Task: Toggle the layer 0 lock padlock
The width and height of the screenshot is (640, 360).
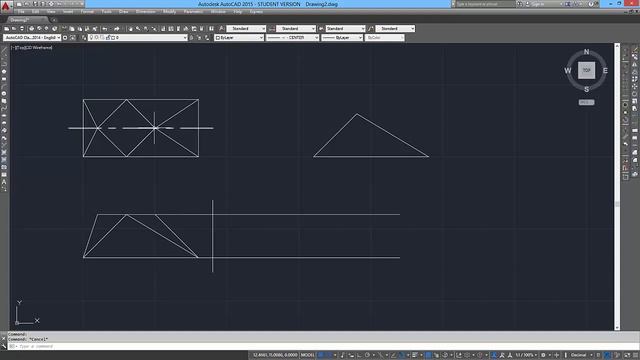Action: click(x=108, y=38)
